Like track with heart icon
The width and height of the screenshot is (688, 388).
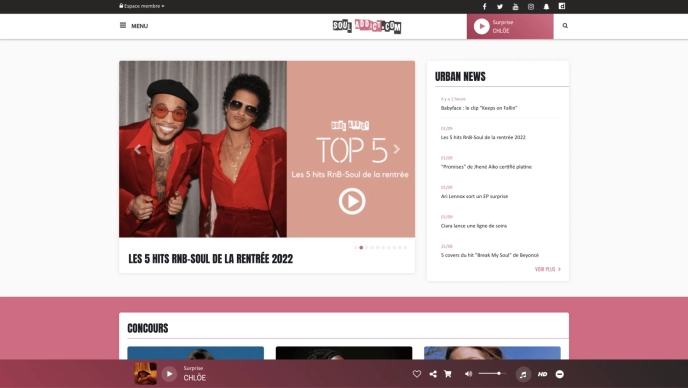click(417, 374)
